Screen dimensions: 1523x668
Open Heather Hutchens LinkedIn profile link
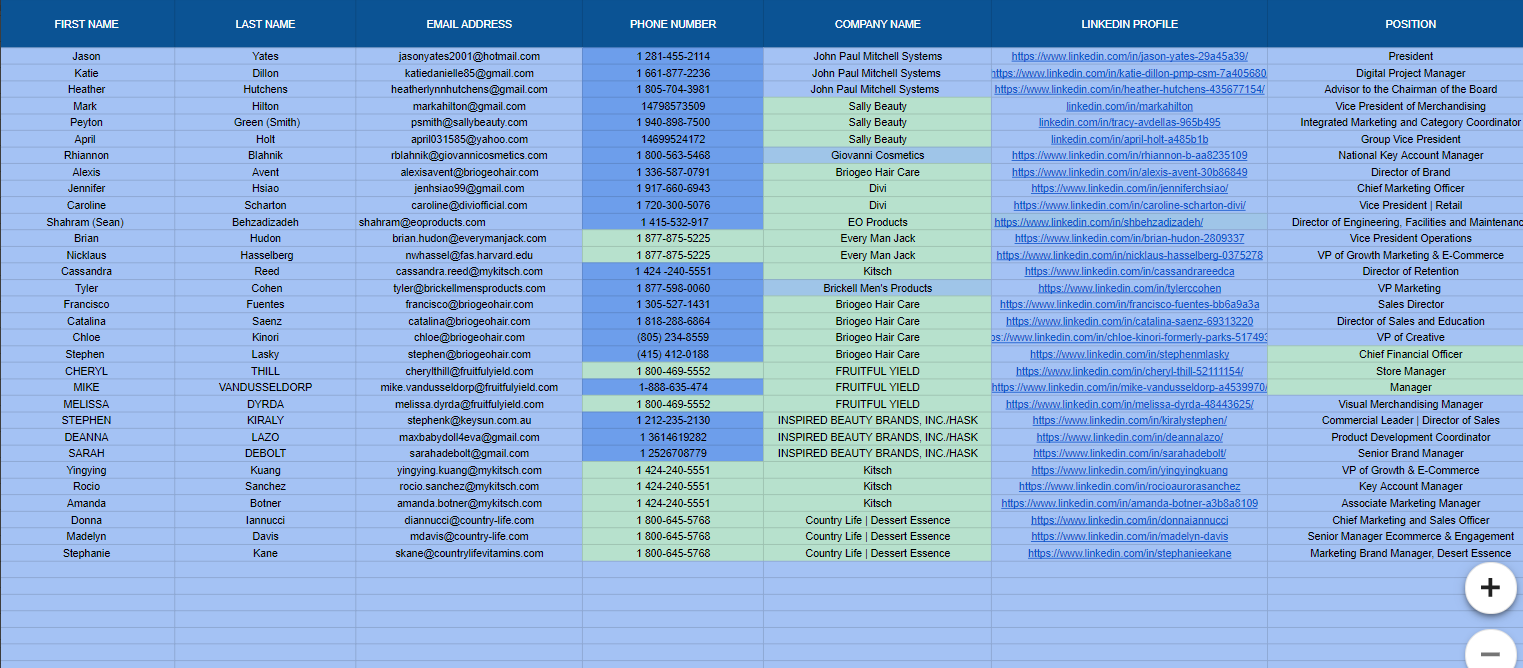tap(1130, 90)
